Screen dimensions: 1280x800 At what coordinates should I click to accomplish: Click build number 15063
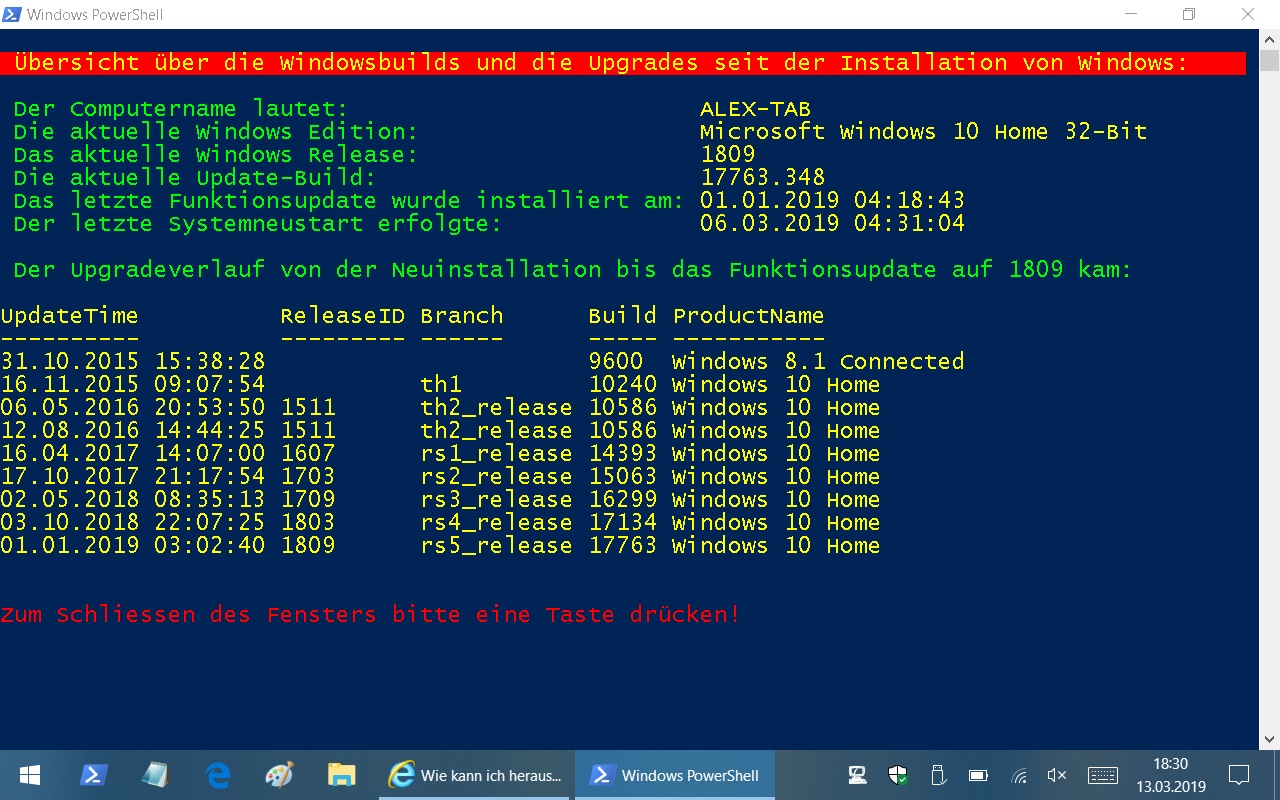point(622,477)
